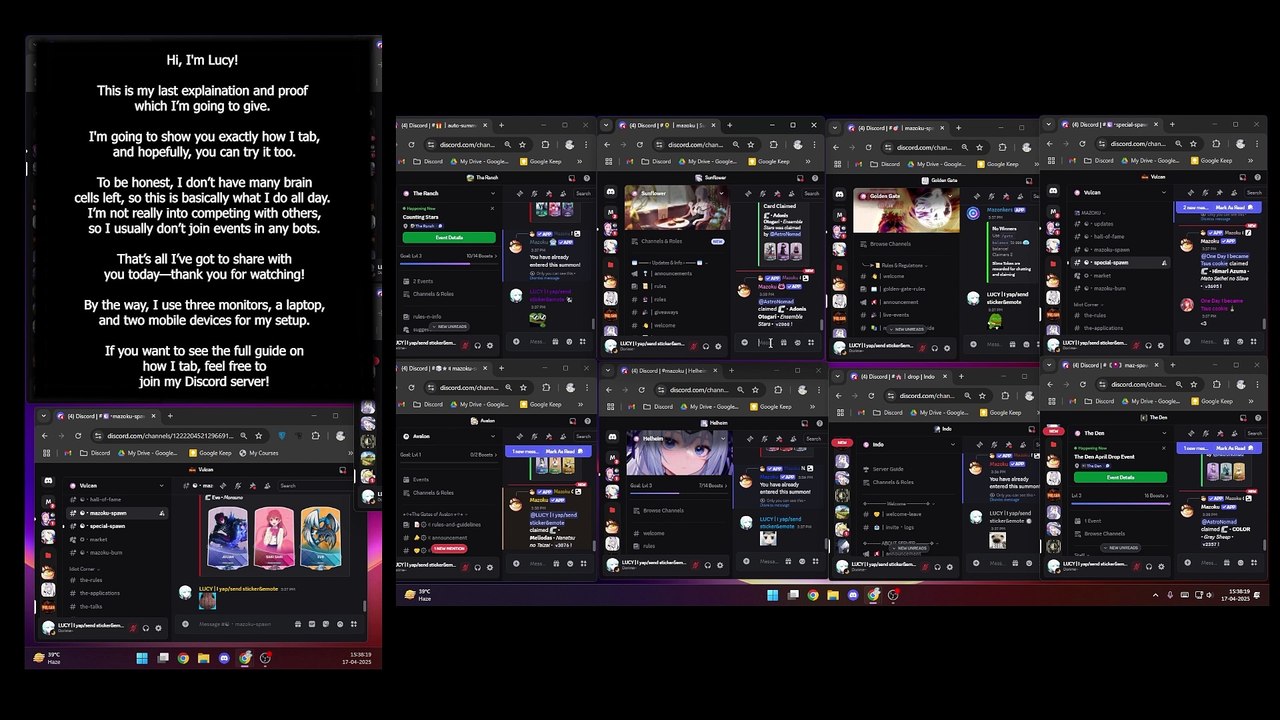The width and height of the screenshot is (1280, 720).
Task: Bookmark the page with star in mazoku-spawn window
Action: (259, 436)
